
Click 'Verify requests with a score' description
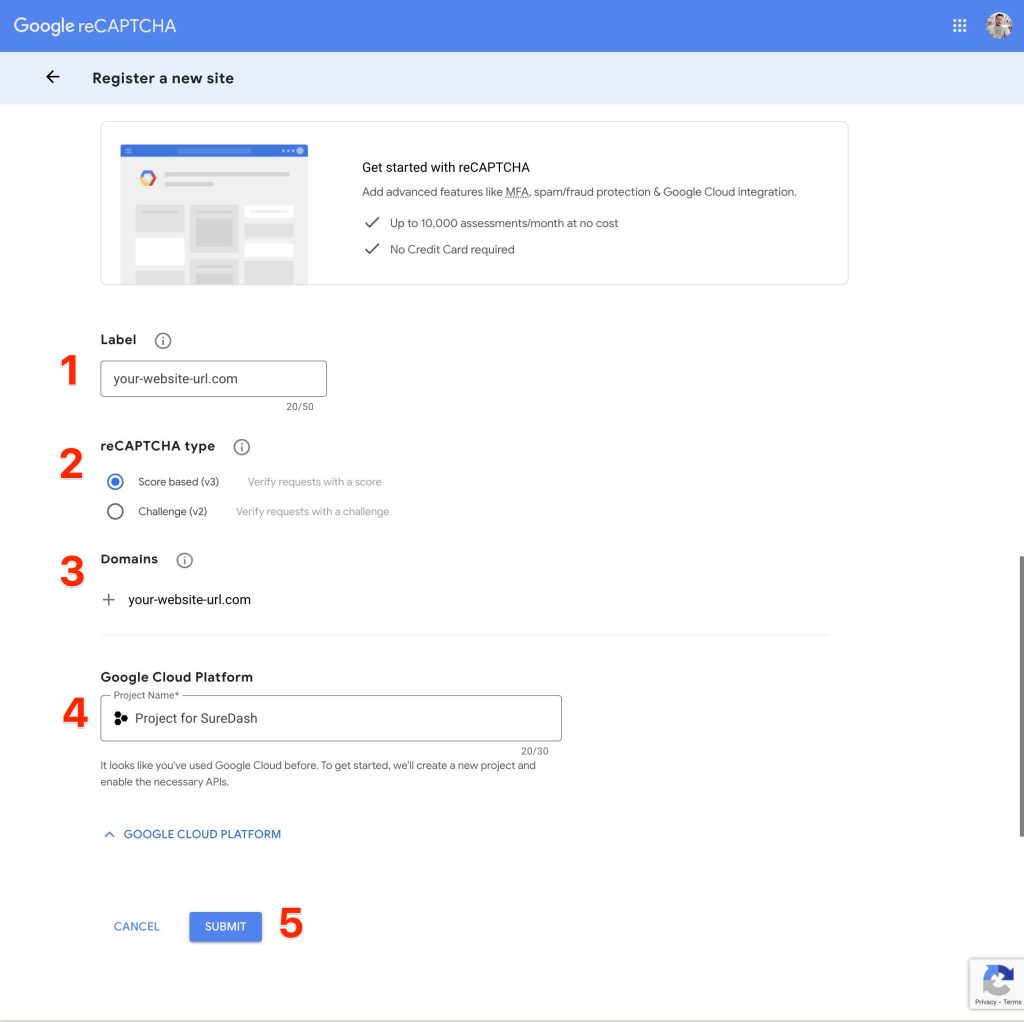(x=315, y=482)
